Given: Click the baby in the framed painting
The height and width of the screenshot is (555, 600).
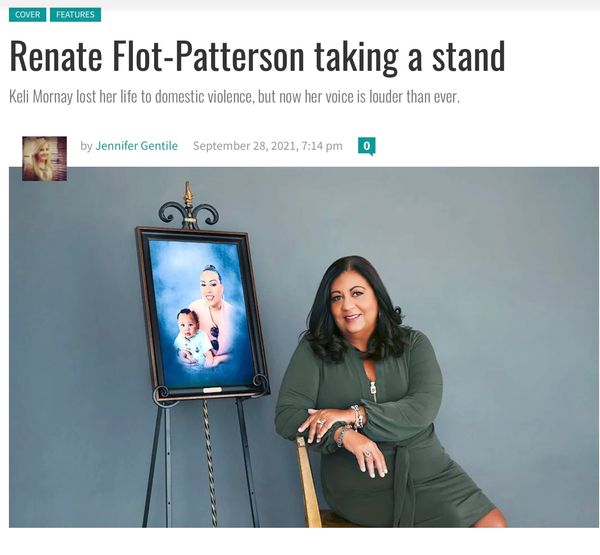Looking at the screenshot, I should (193, 339).
